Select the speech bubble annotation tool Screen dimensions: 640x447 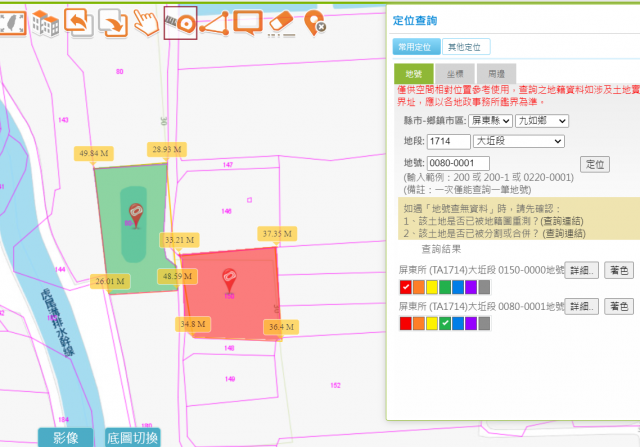click(x=248, y=21)
